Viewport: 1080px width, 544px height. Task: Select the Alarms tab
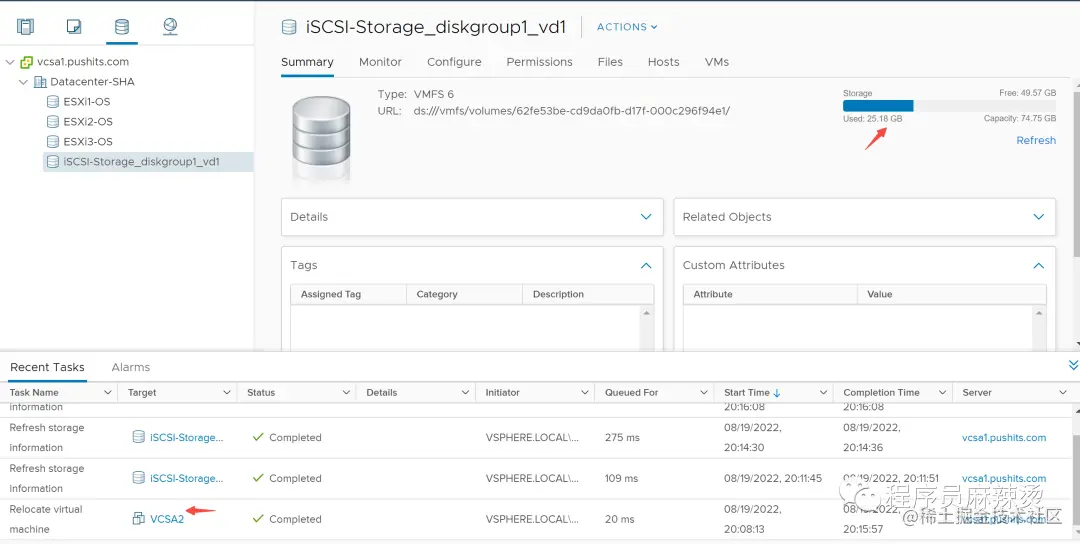click(x=131, y=367)
